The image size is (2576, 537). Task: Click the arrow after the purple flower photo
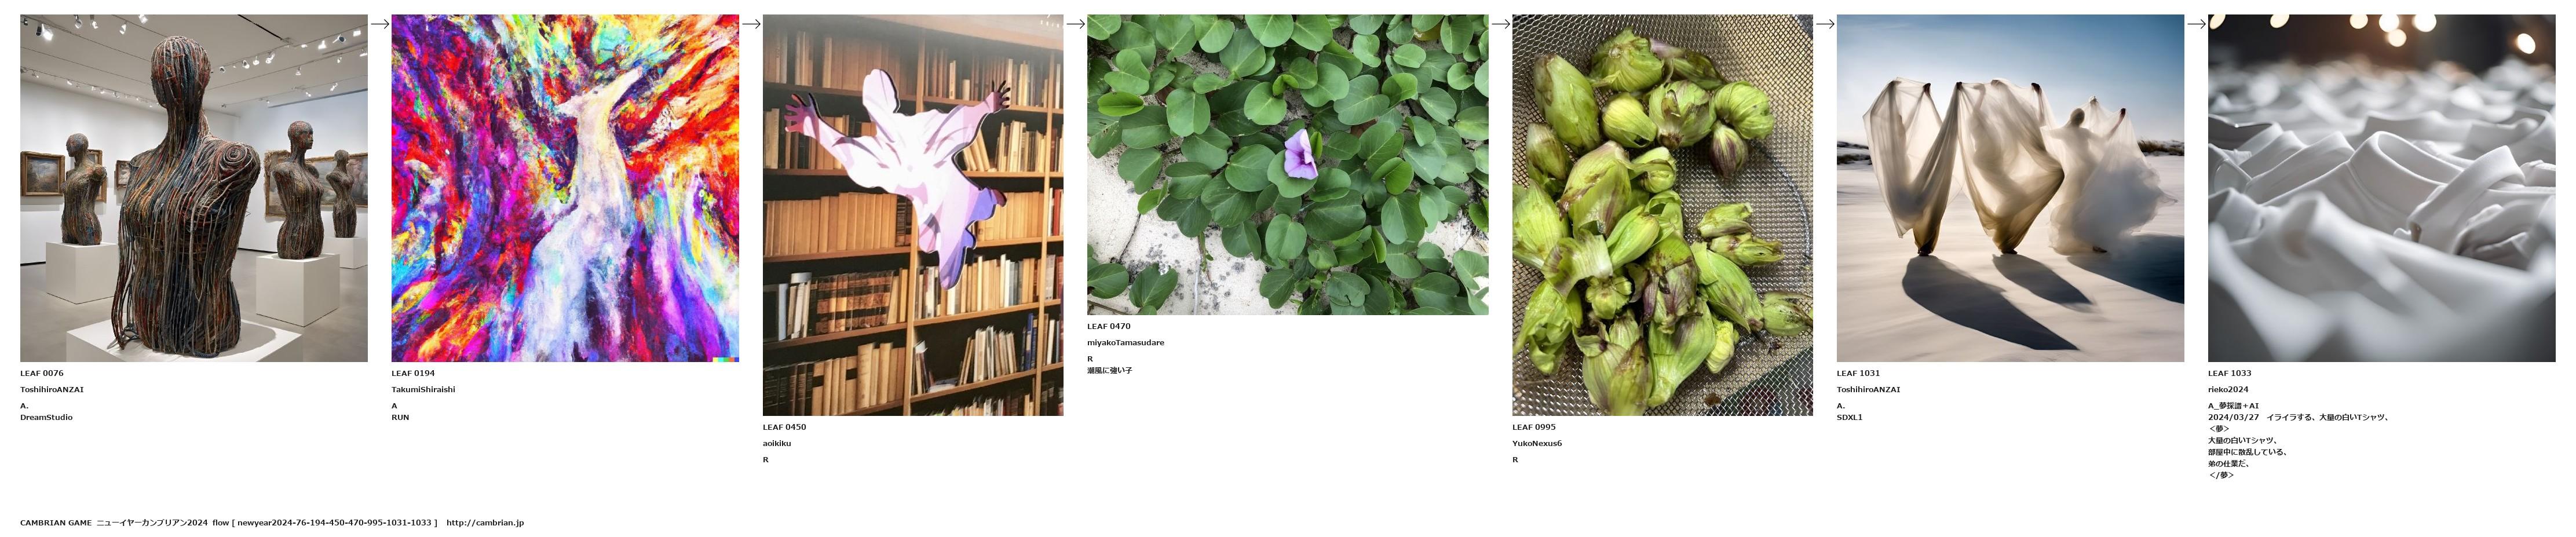[1500, 24]
